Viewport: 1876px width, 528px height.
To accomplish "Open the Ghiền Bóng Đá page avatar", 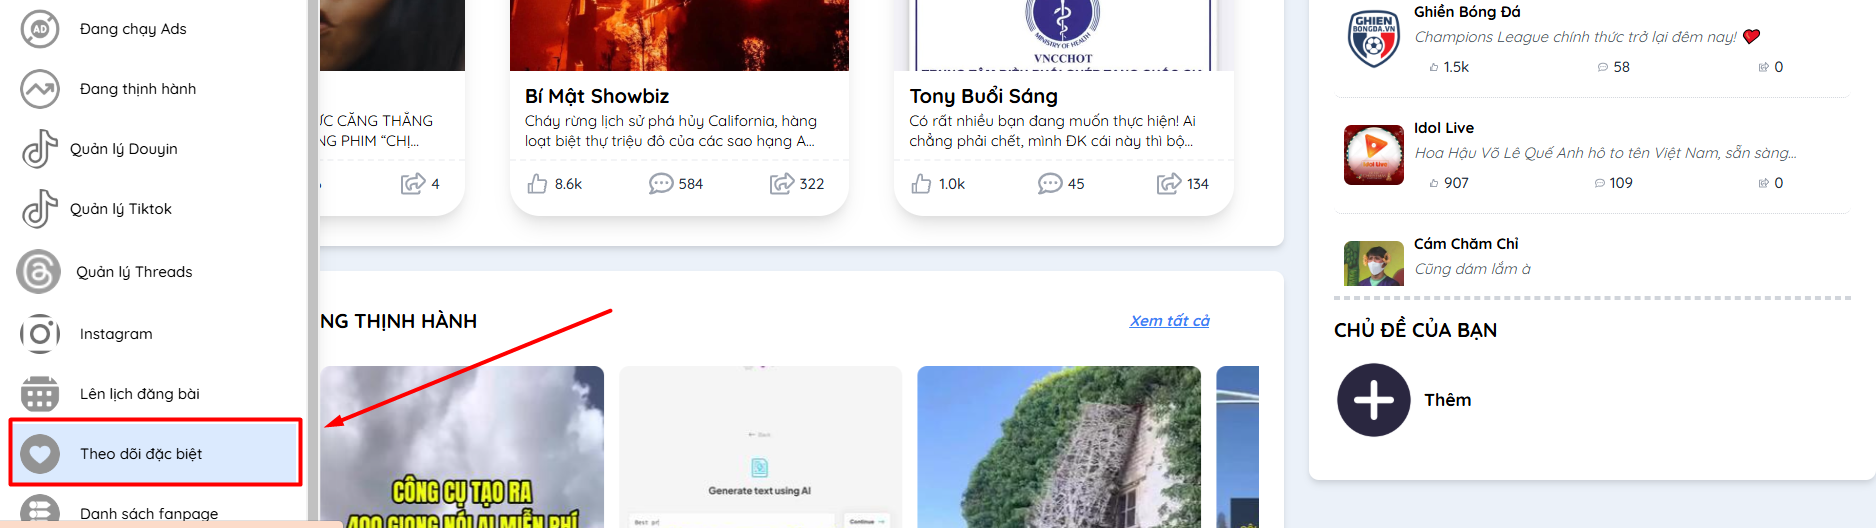I will [x=1373, y=39].
